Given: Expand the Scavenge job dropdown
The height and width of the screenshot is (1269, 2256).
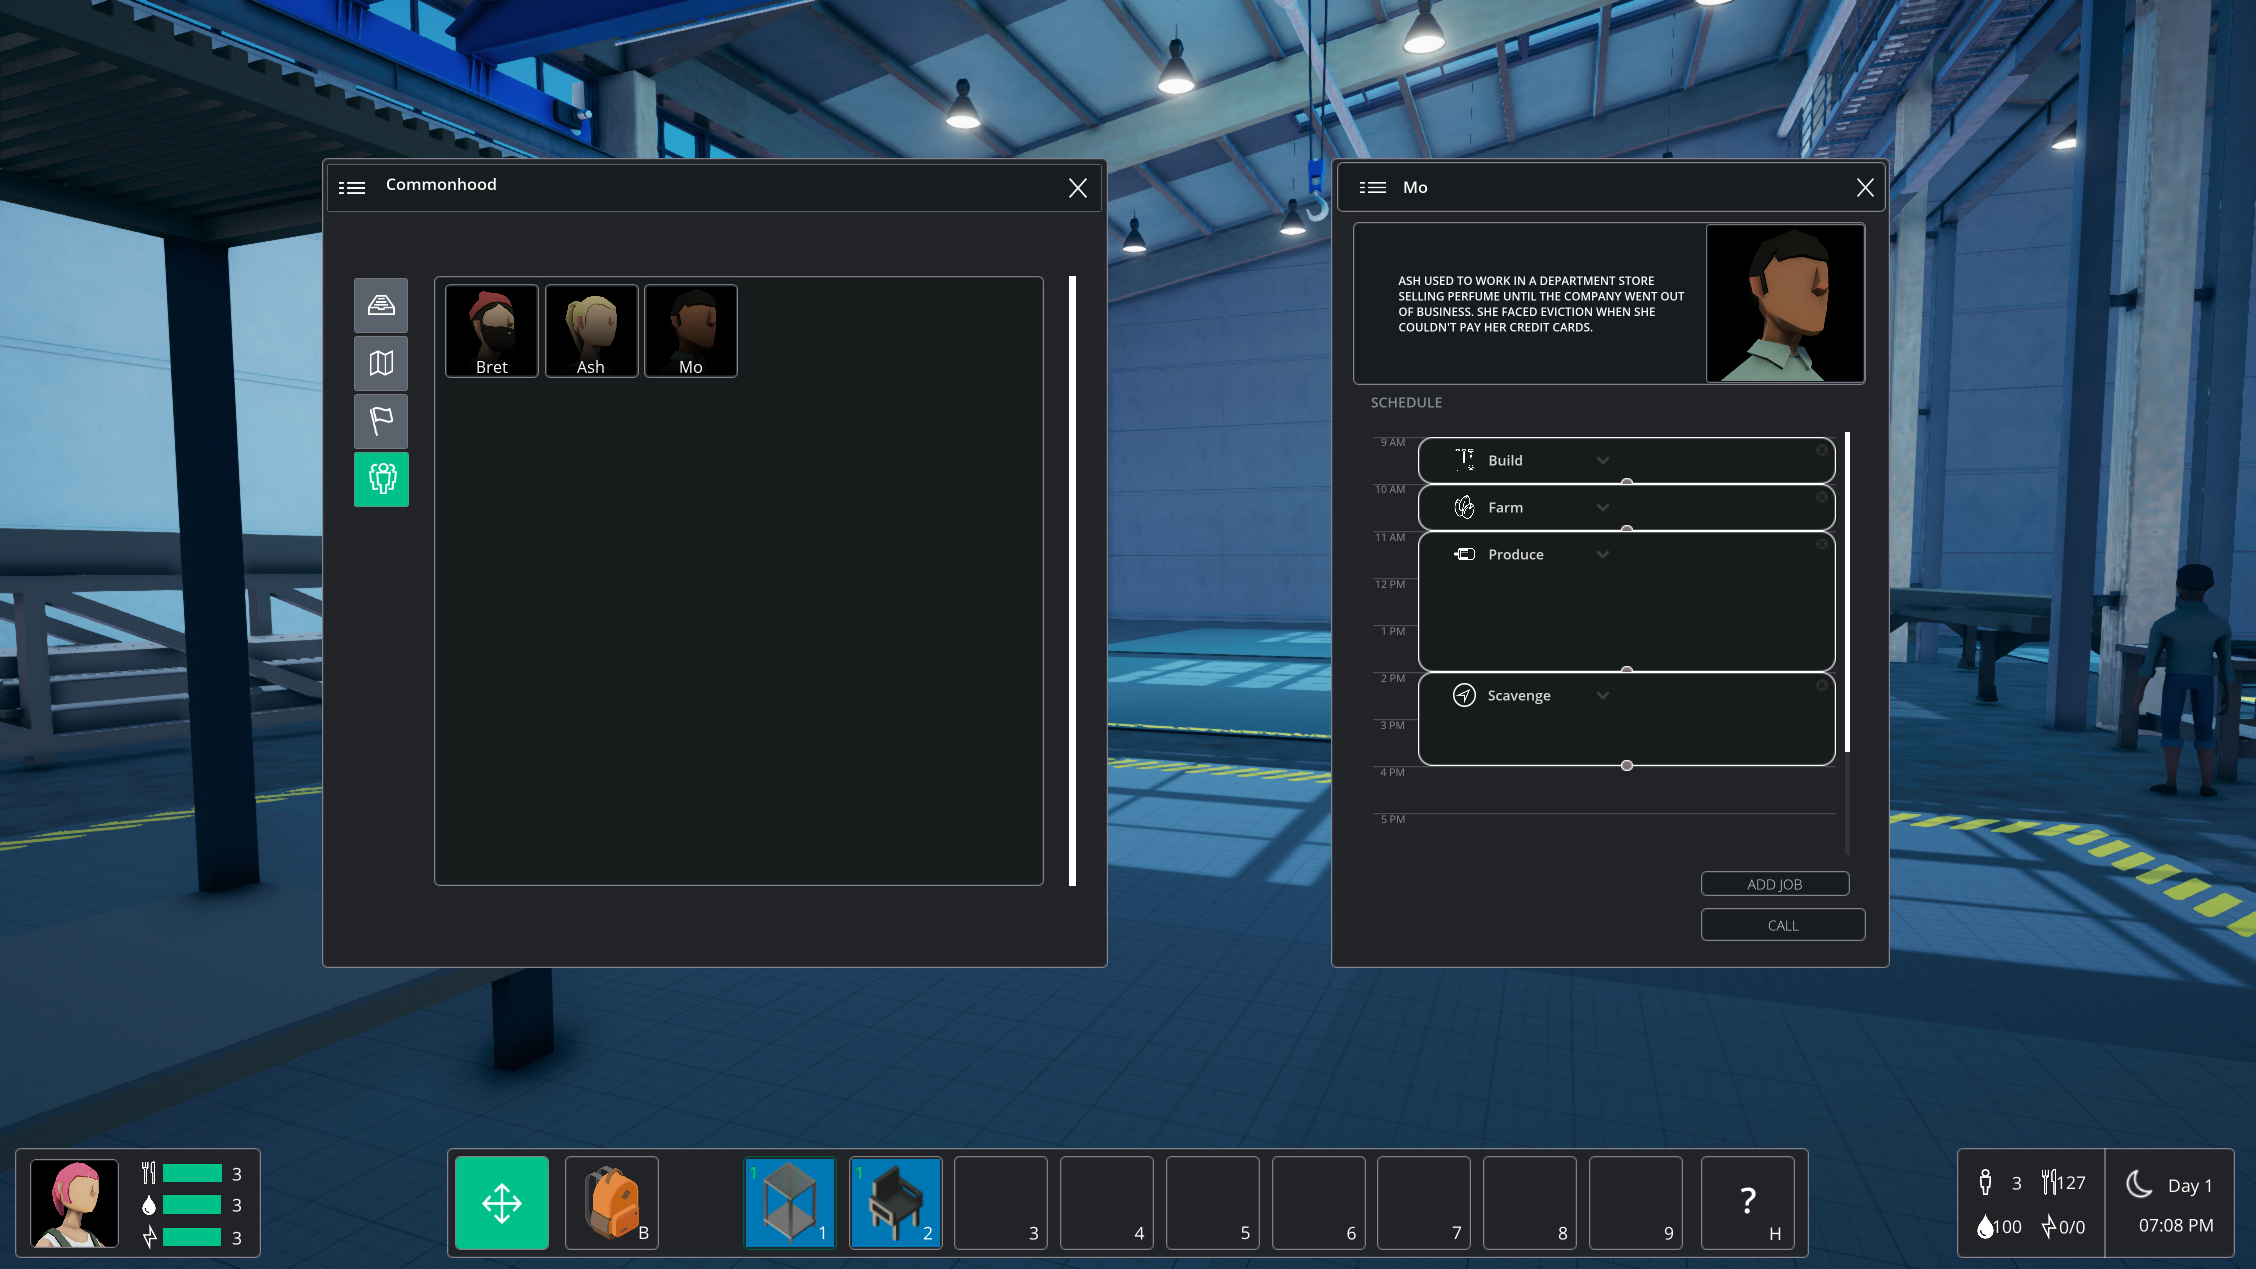Looking at the screenshot, I should point(1603,696).
